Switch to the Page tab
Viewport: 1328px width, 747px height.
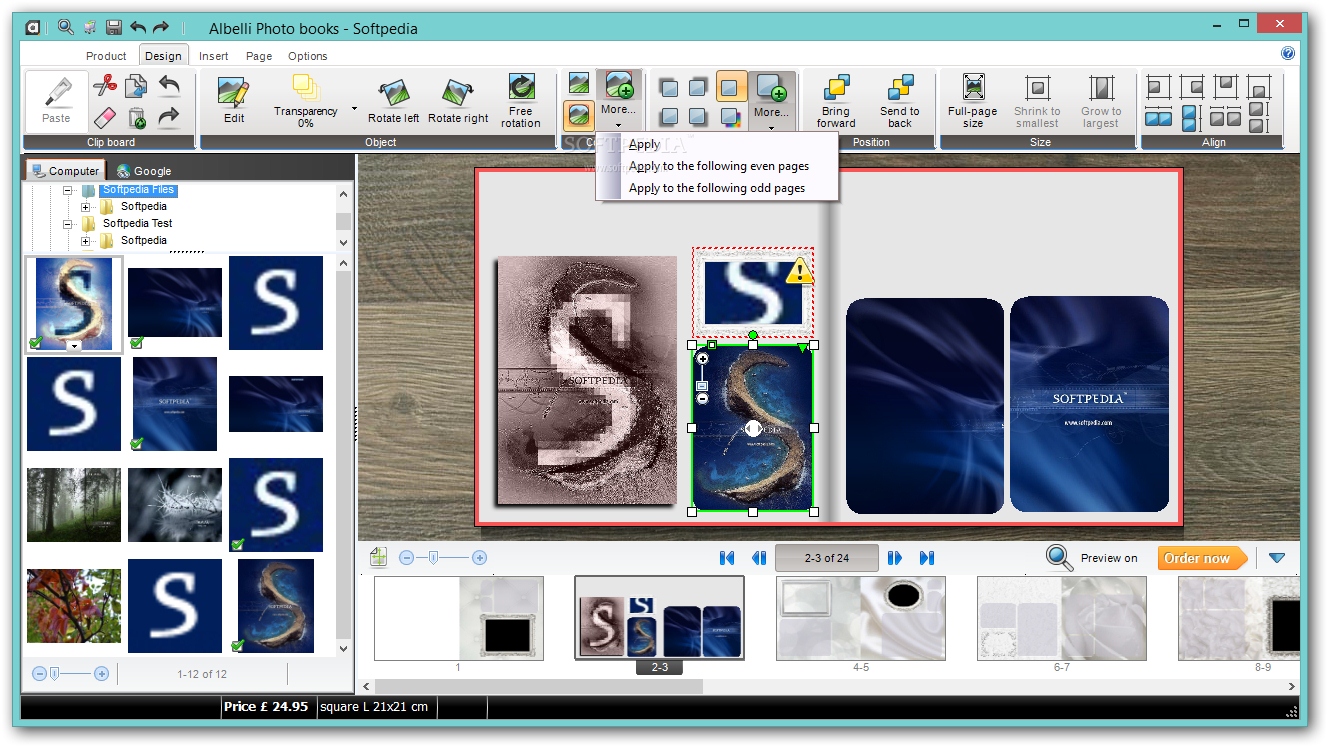point(259,56)
